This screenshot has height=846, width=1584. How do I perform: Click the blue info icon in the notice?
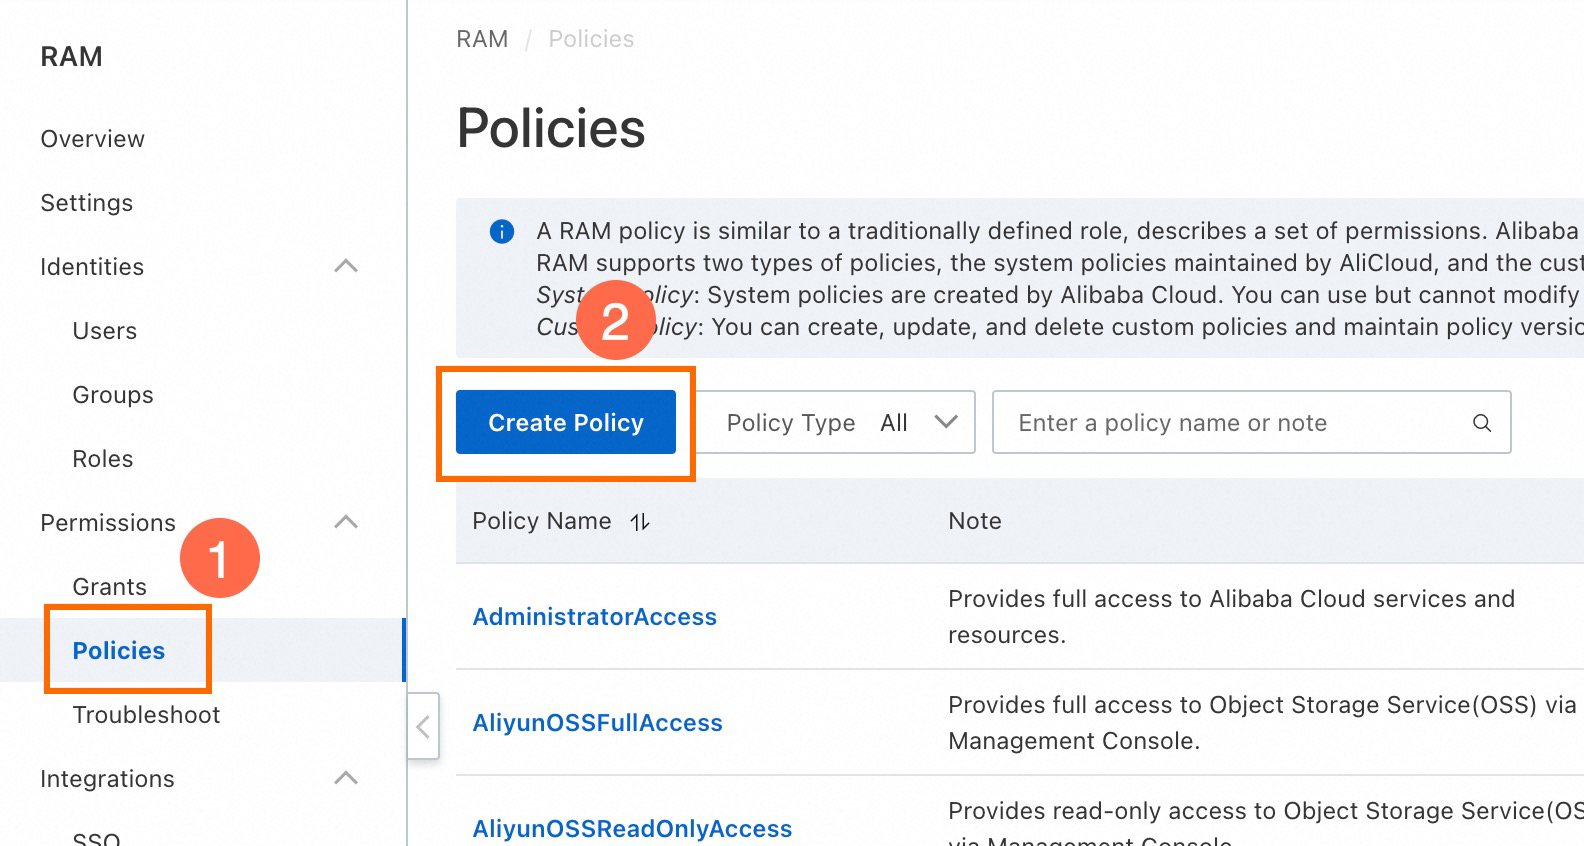(501, 232)
